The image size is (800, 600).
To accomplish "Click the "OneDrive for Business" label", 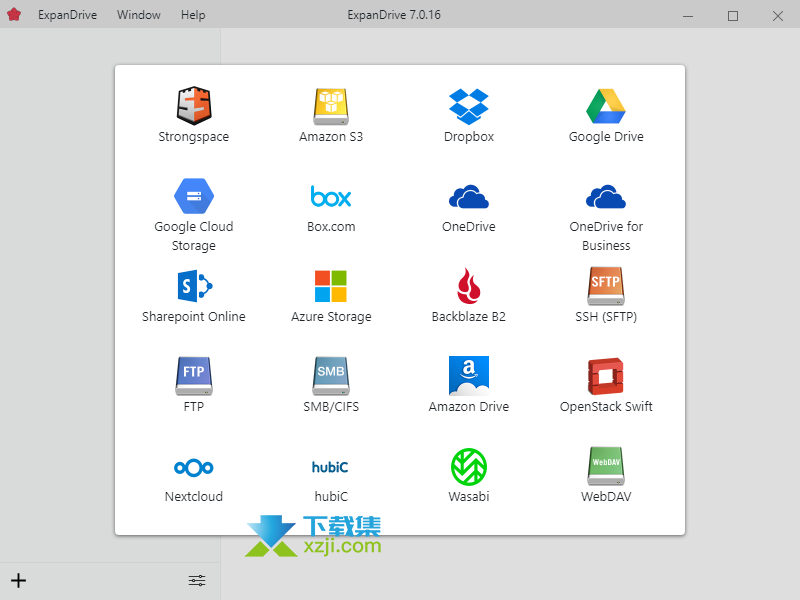I will [606, 236].
